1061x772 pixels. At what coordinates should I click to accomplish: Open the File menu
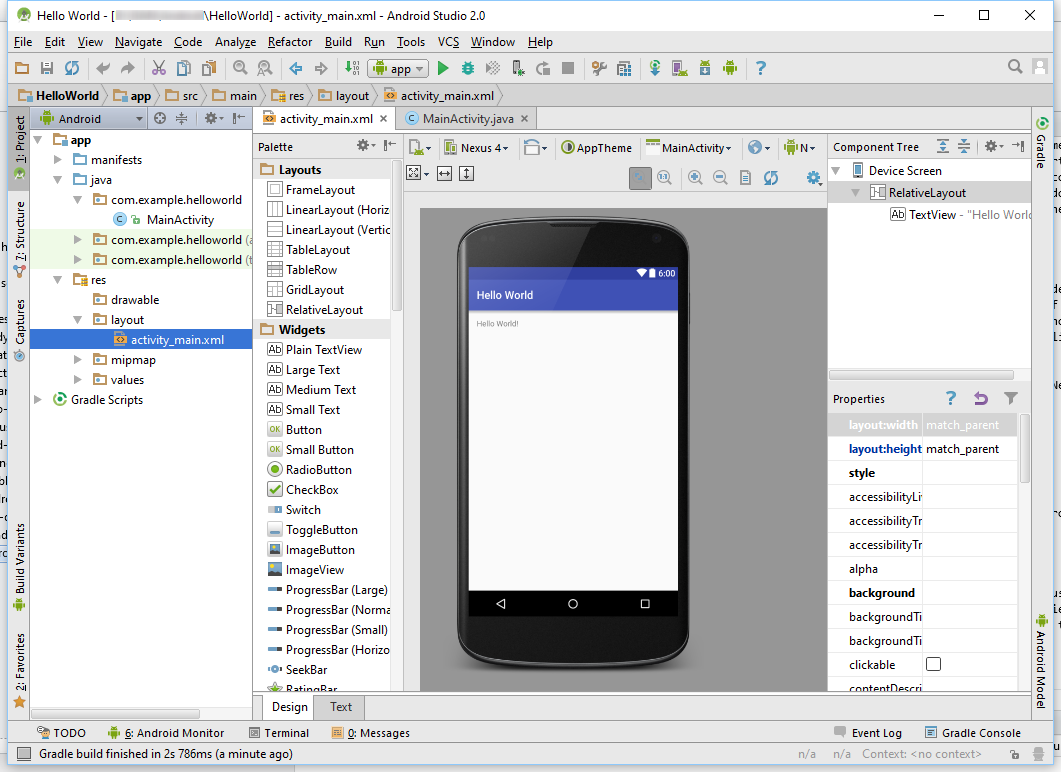(x=23, y=42)
